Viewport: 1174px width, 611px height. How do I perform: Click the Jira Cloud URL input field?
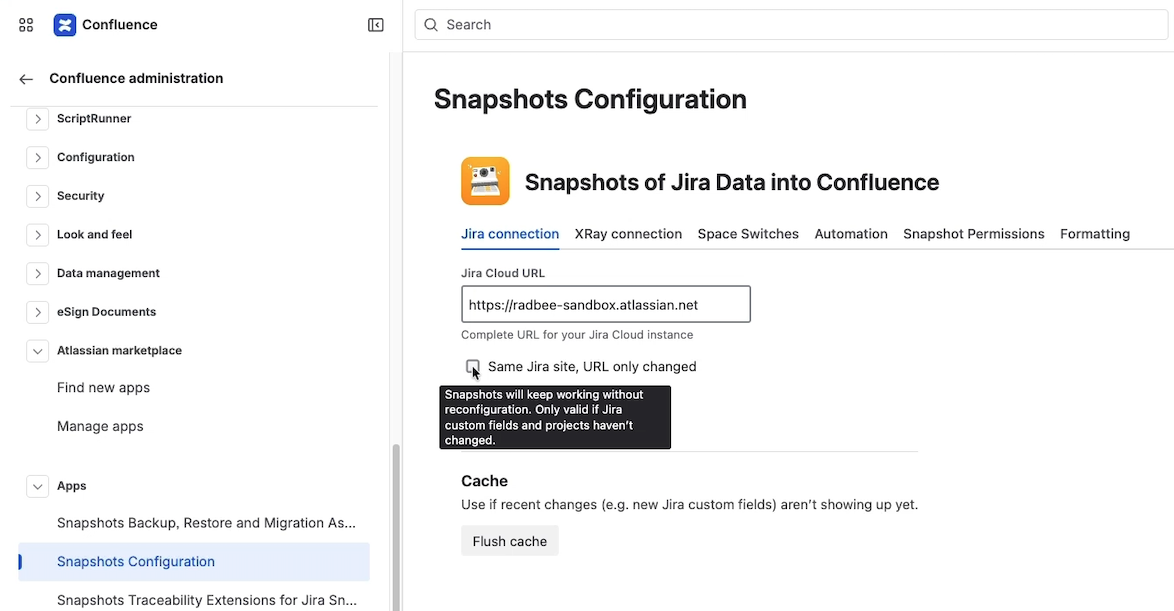(606, 305)
